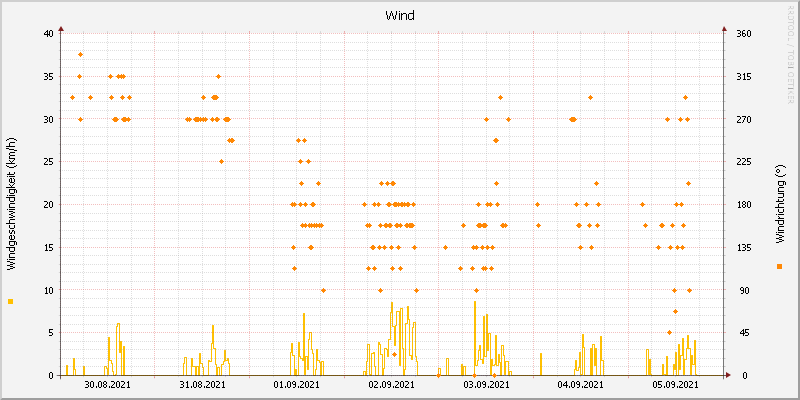Click the orange wind direction legend square

pos(779,266)
